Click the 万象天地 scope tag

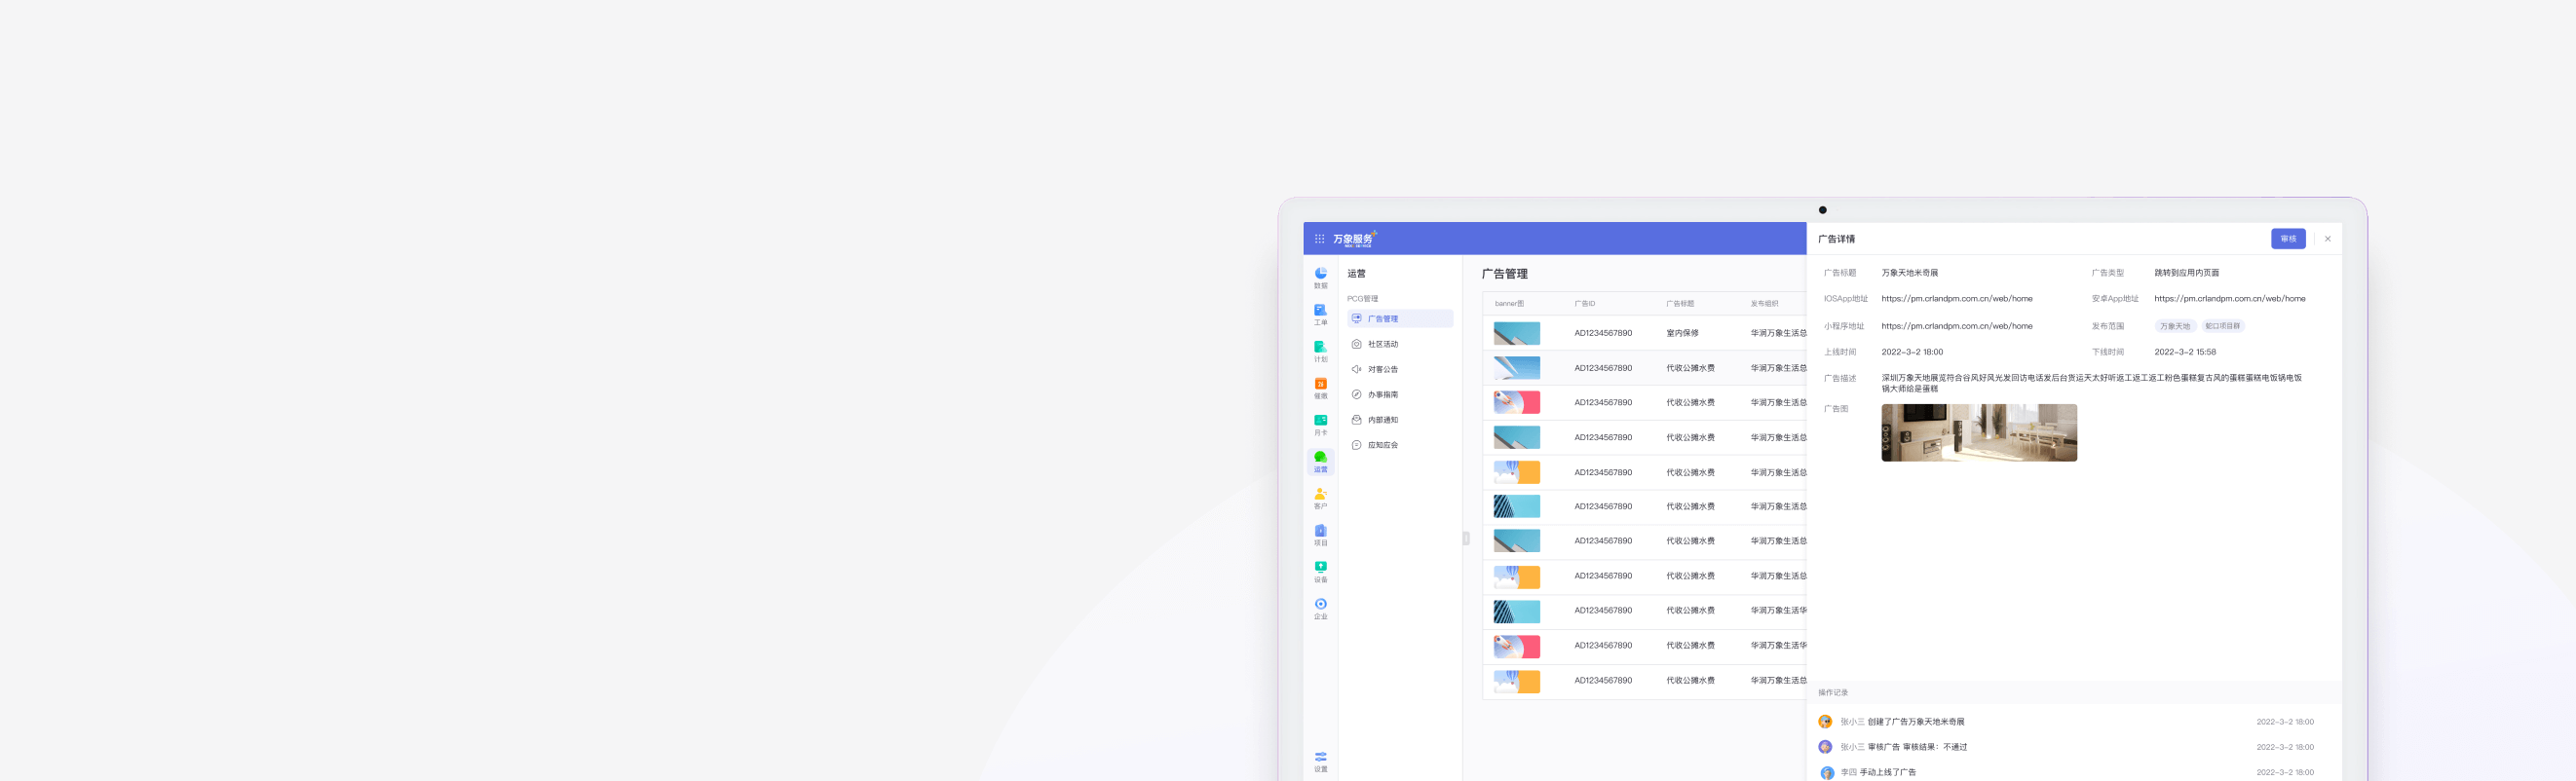click(x=2174, y=326)
